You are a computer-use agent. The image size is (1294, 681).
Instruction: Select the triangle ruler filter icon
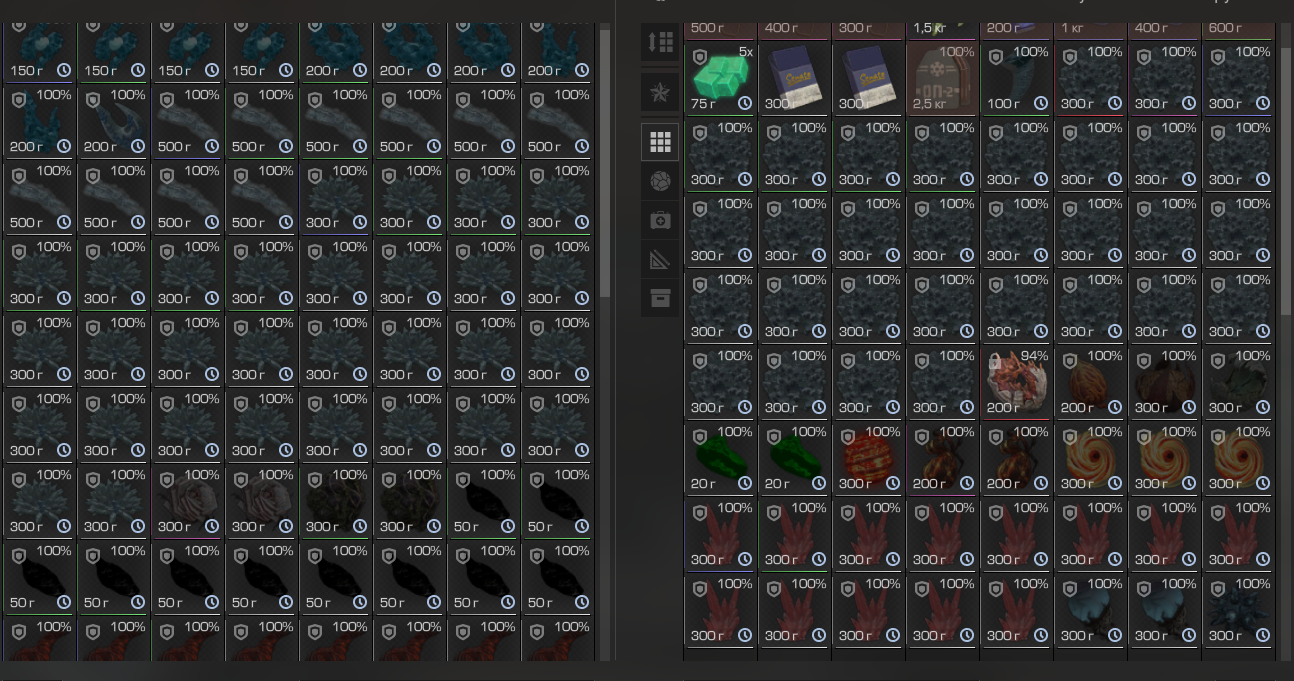[660, 259]
